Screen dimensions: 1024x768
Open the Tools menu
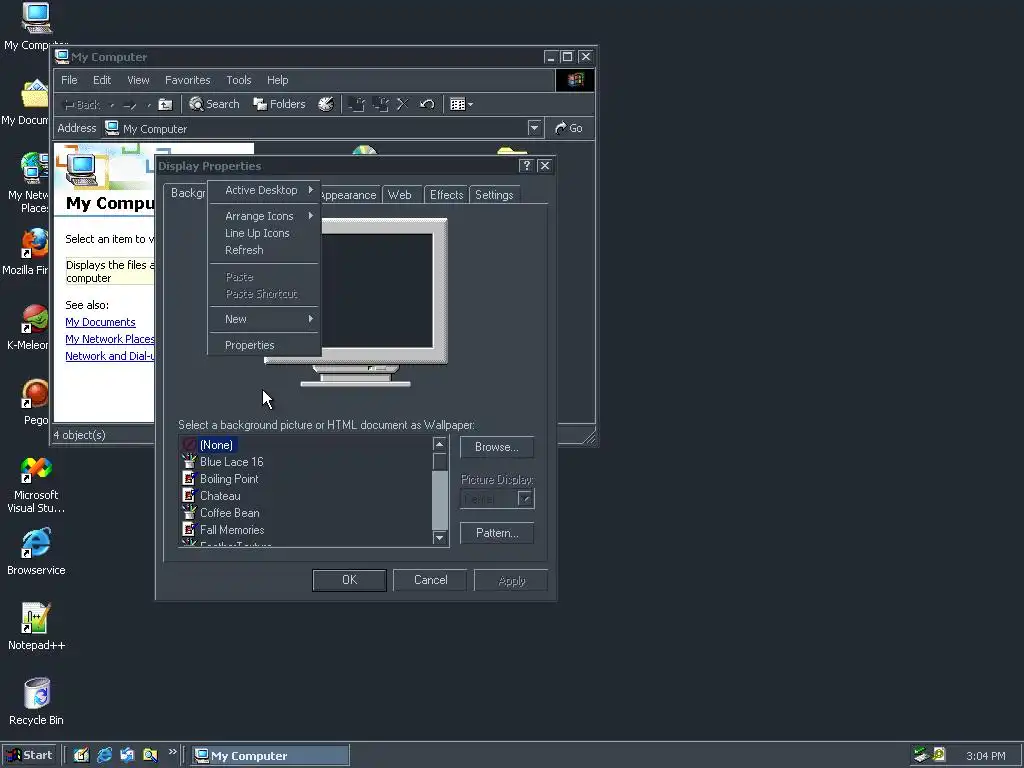pos(238,80)
